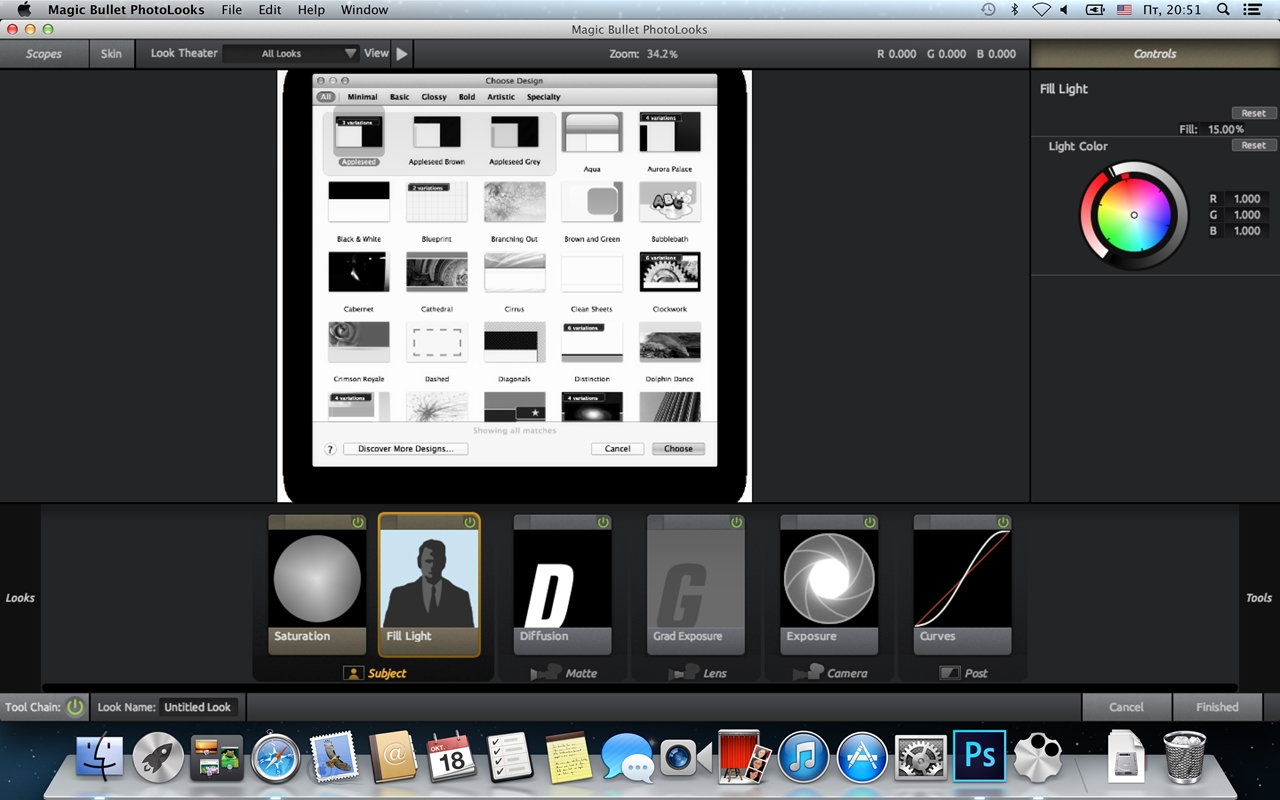This screenshot has height=800, width=1280.
Task: Open the Magic Bullet PhotoLooks app menu
Action: pyautogui.click(x=126, y=10)
